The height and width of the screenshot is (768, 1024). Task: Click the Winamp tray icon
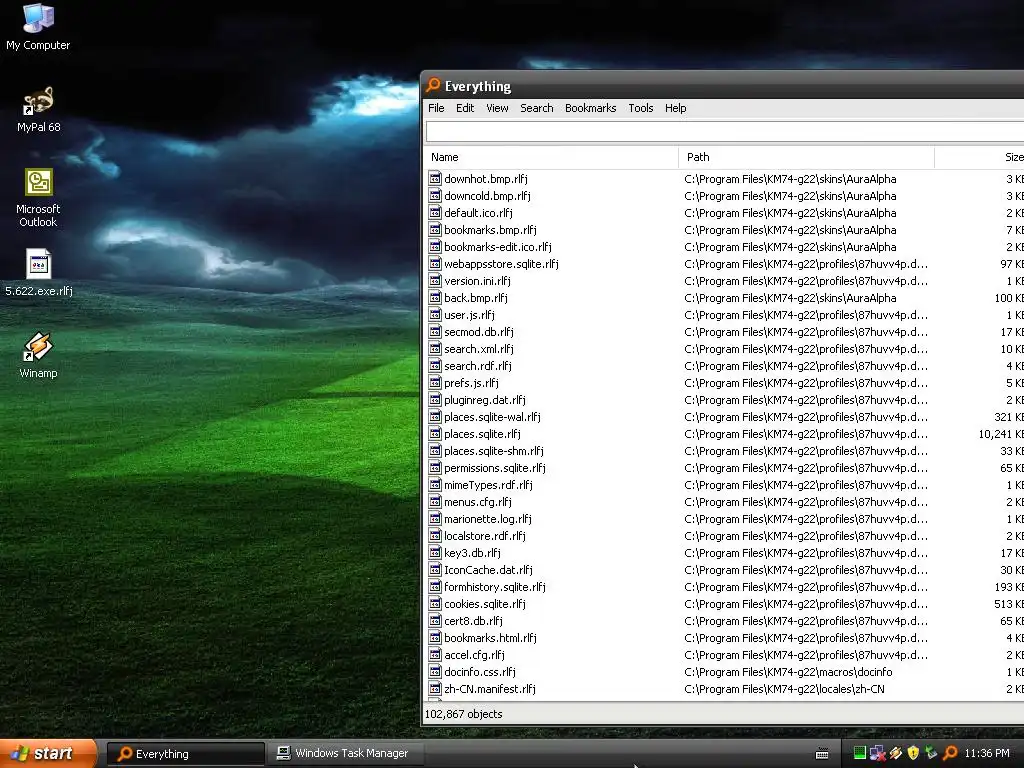[895, 753]
